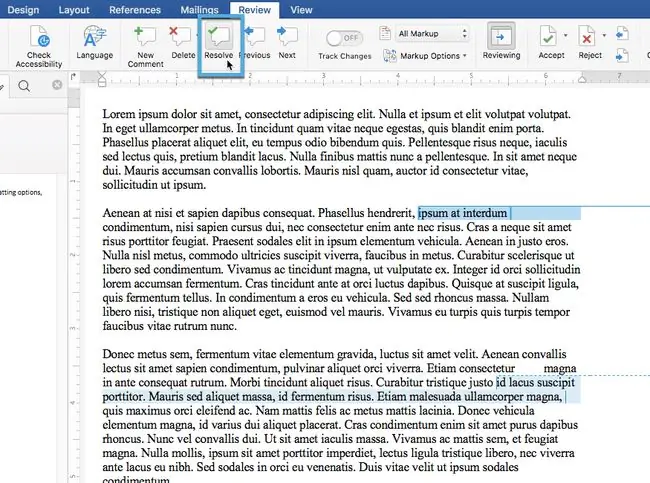This screenshot has height=483, width=650.
Task: Click the left indent marker on the ruler
Action: pyautogui.click(x=102, y=79)
